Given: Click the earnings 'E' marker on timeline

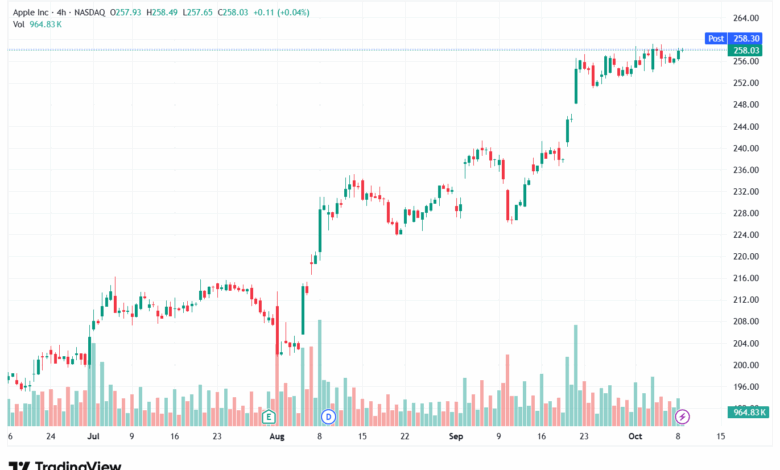Looking at the screenshot, I should tap(269, 415).
